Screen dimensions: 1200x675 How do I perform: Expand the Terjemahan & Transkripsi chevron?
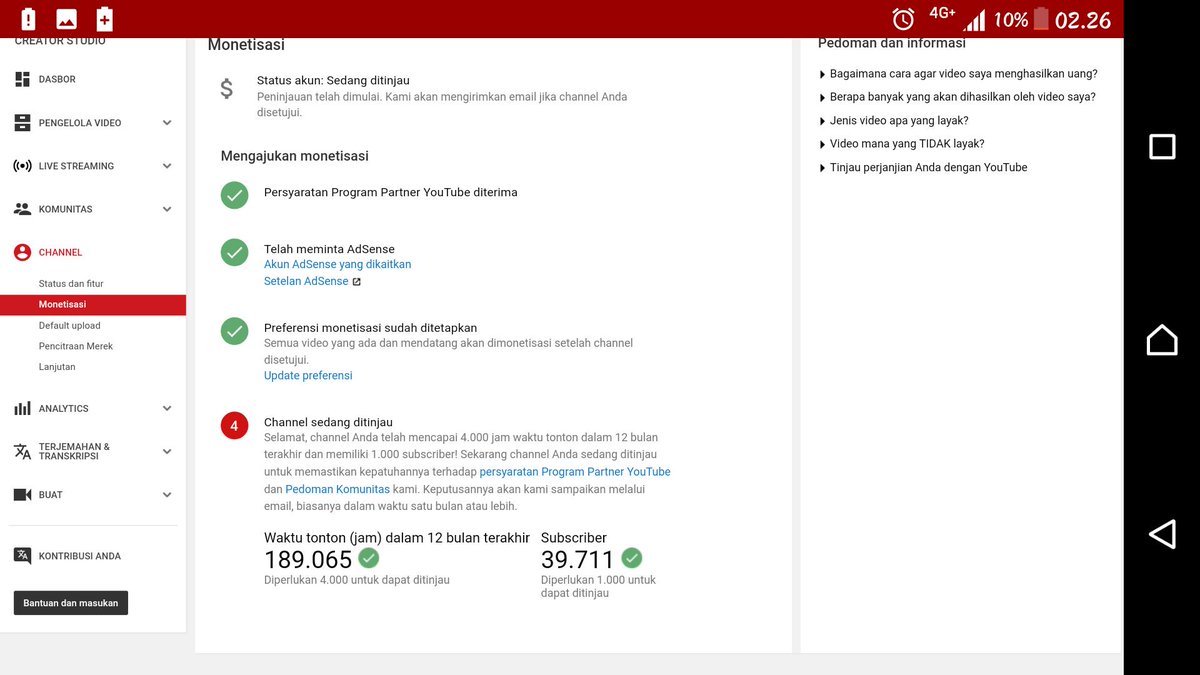click(167, 451)
